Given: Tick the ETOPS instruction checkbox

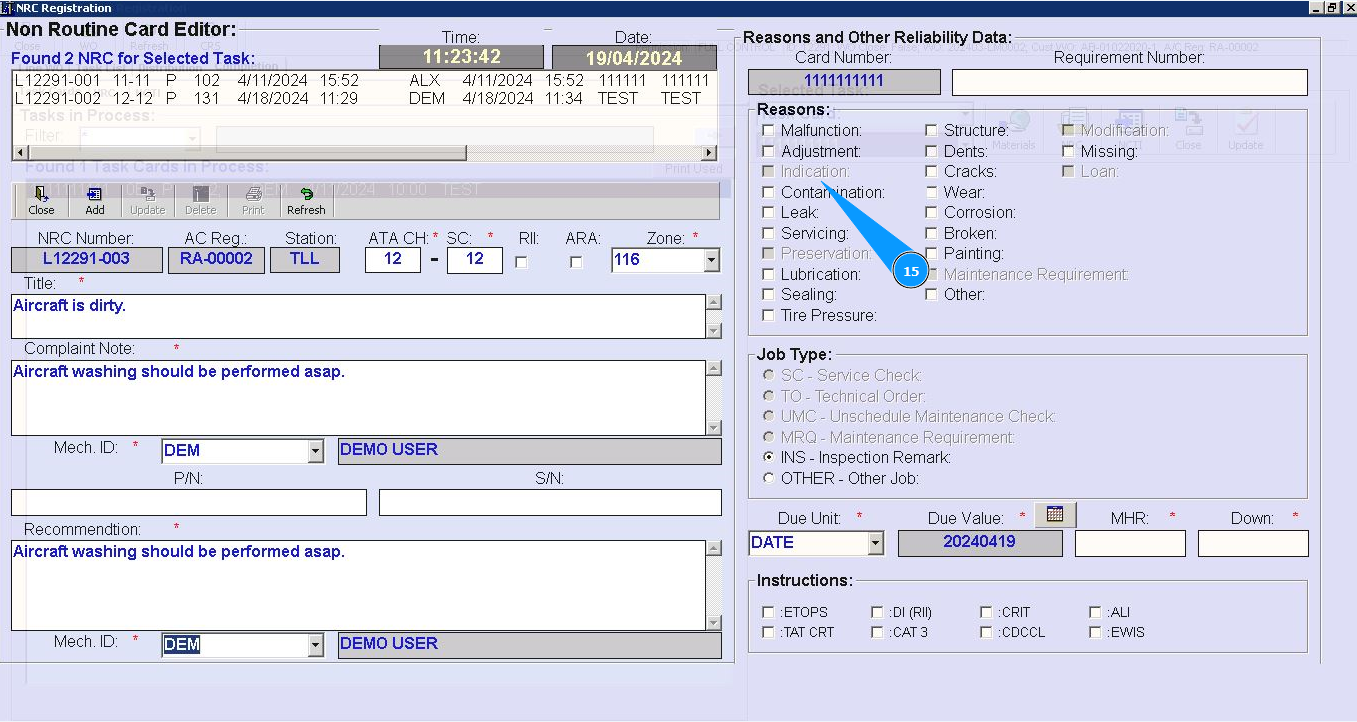Looking at the screenshot, I should pyautogui.click(x=768, y=612).
